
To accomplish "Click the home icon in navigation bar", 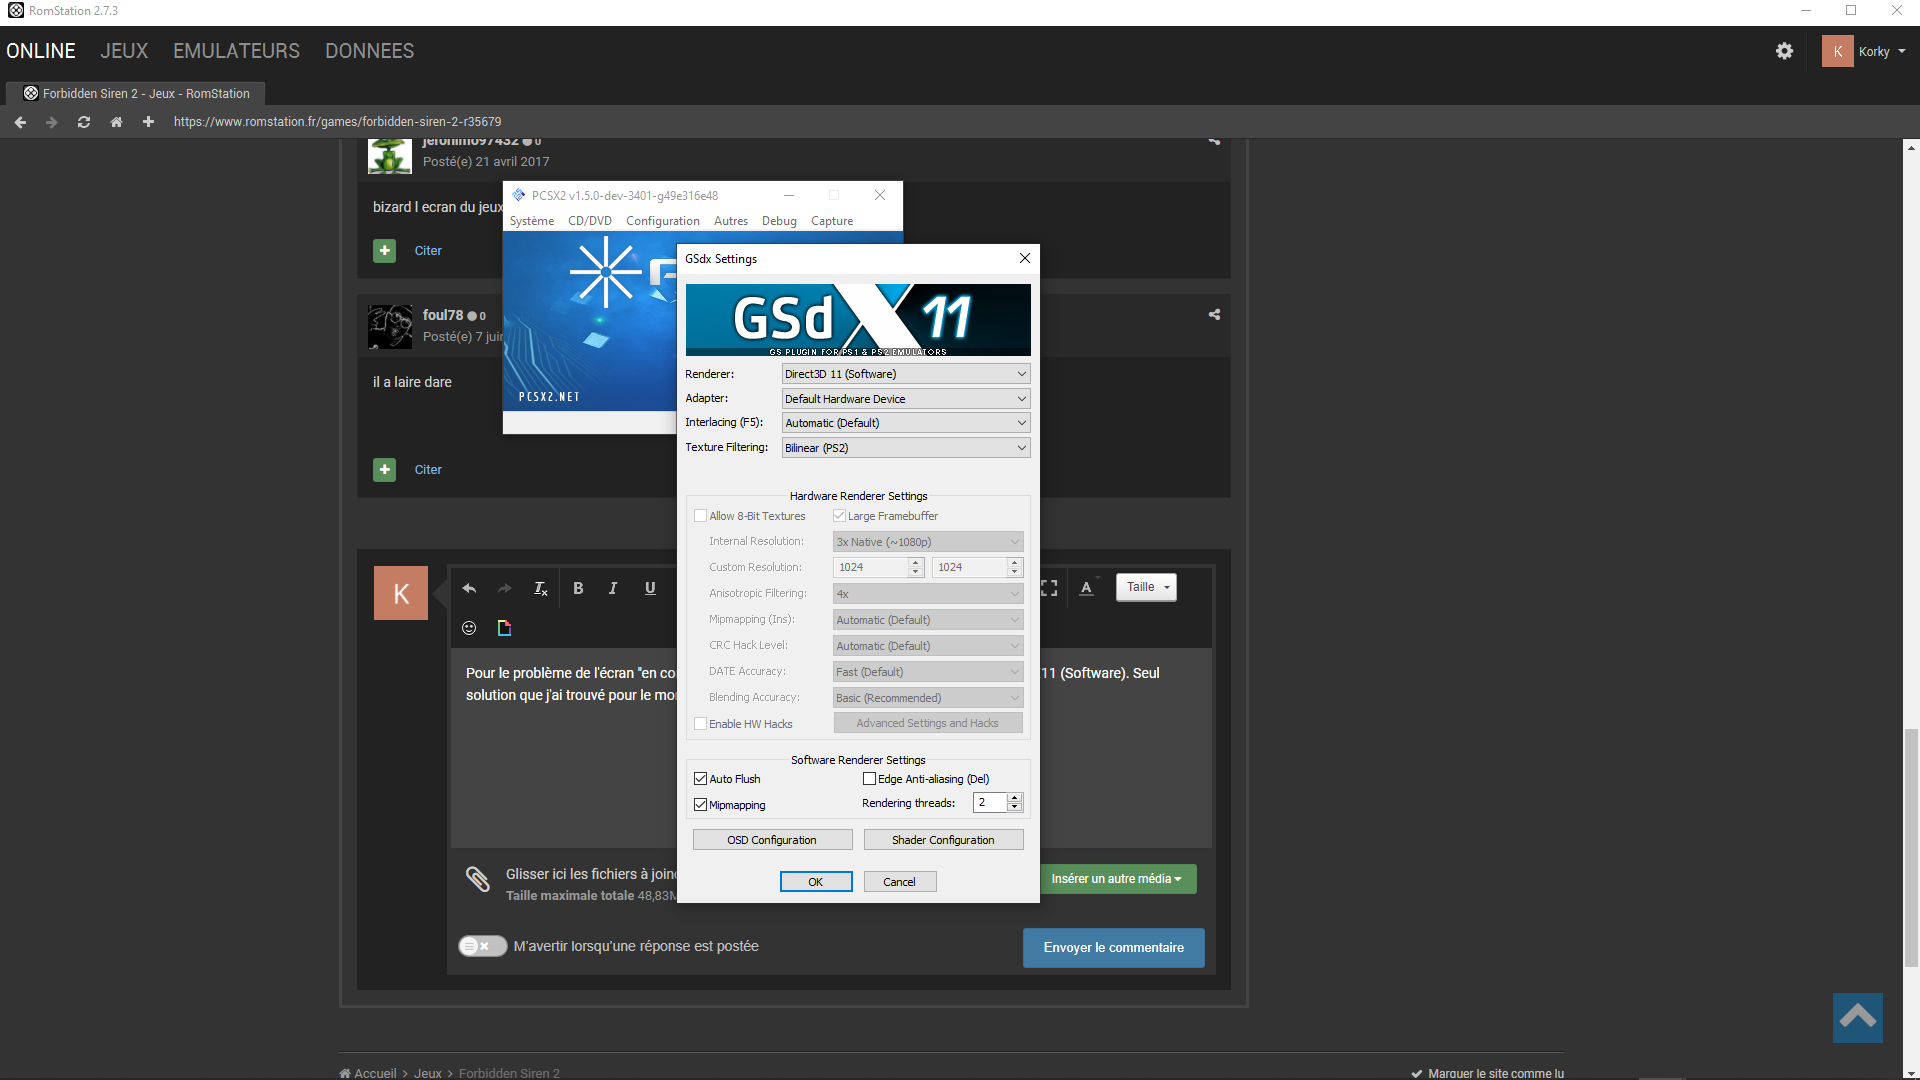I will pos(116,122).
